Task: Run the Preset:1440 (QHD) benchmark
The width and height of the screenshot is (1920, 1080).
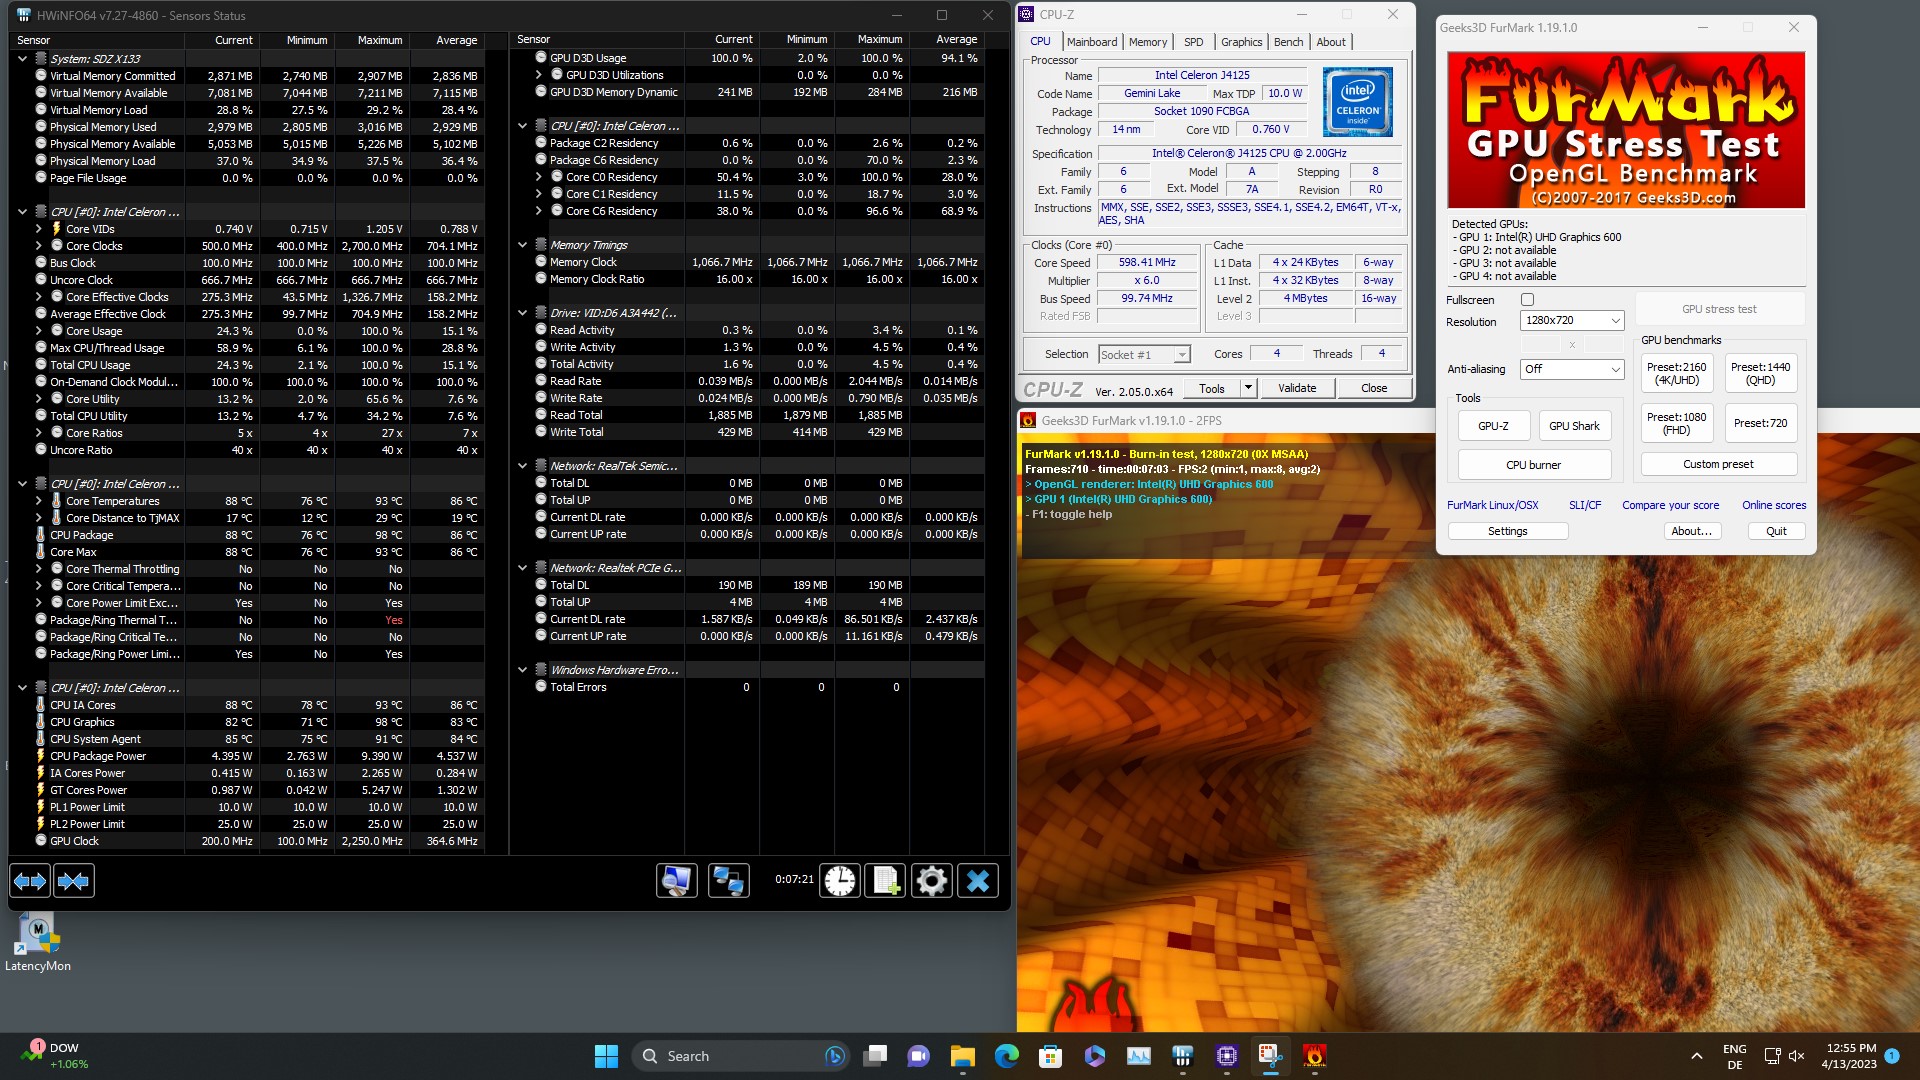Action: click(x=1760, y=373)
